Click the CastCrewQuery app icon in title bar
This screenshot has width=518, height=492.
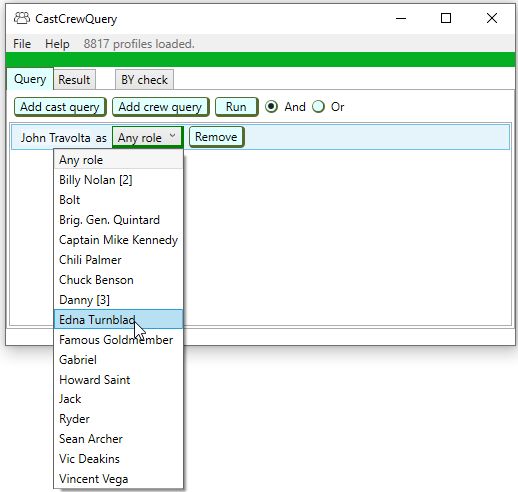point(22,18)
